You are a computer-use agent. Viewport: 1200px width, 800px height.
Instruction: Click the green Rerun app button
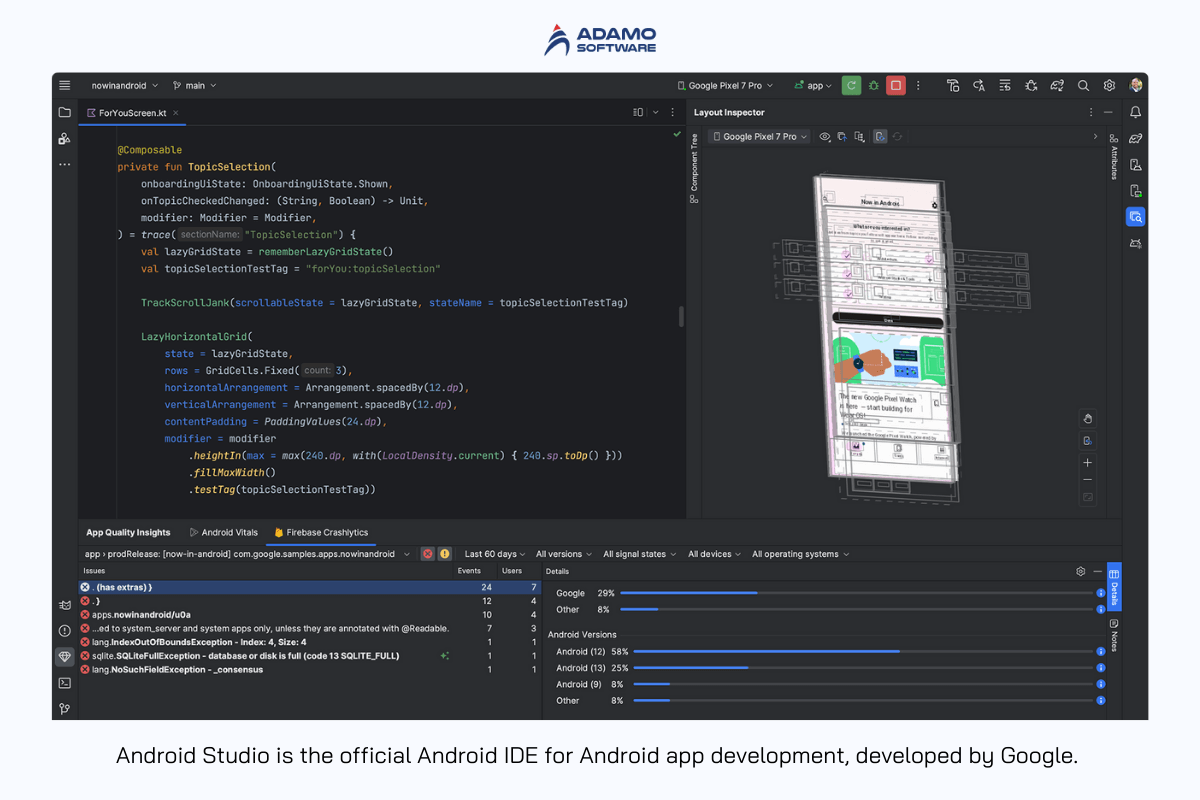click(851, 86)
